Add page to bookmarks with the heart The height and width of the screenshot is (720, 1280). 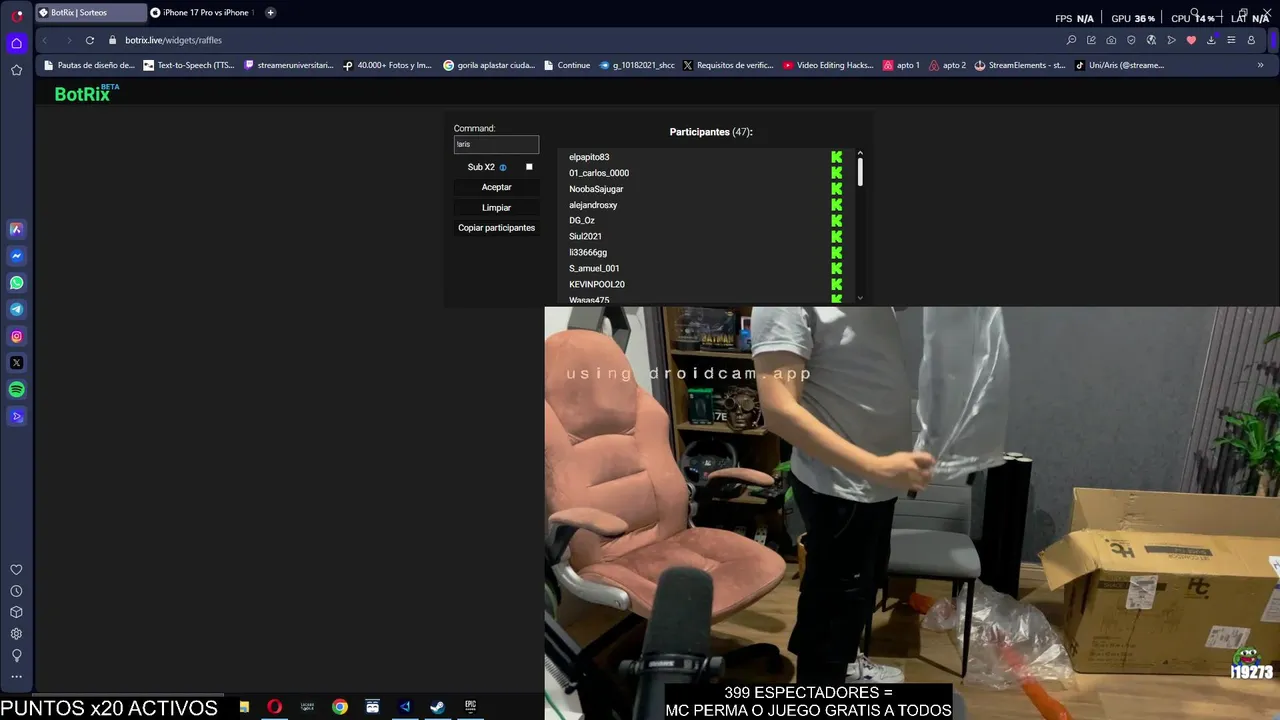(1191, 40)
